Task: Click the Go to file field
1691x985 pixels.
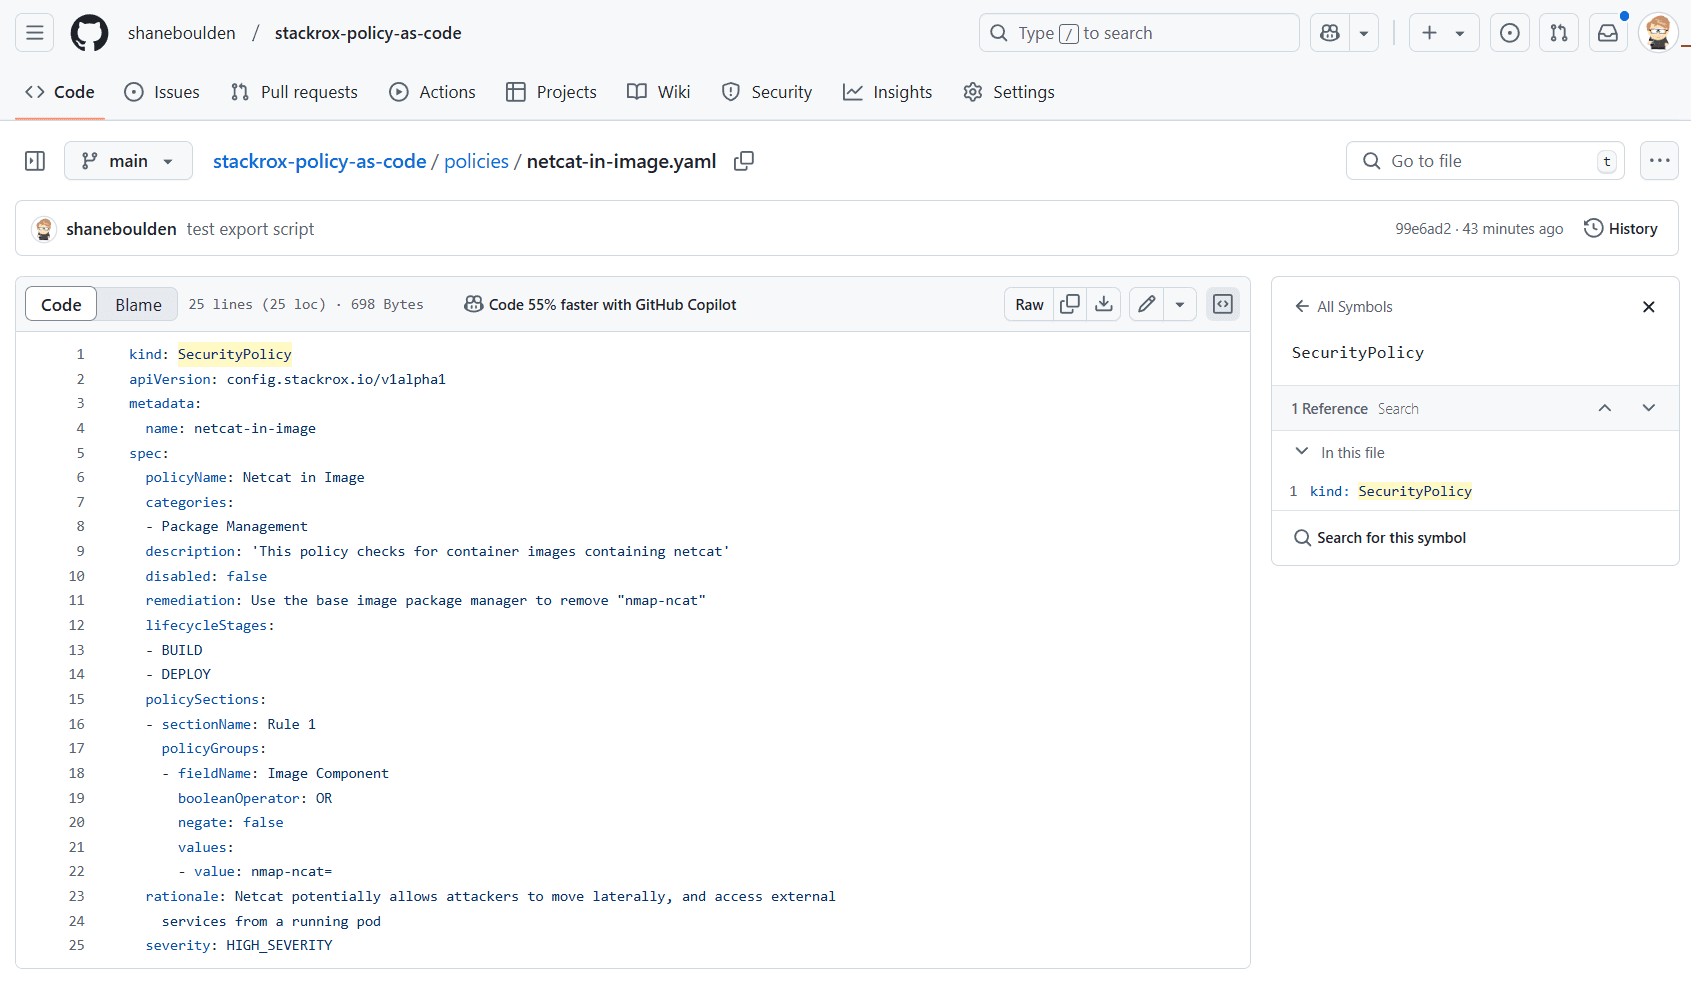Action: 1485,161
